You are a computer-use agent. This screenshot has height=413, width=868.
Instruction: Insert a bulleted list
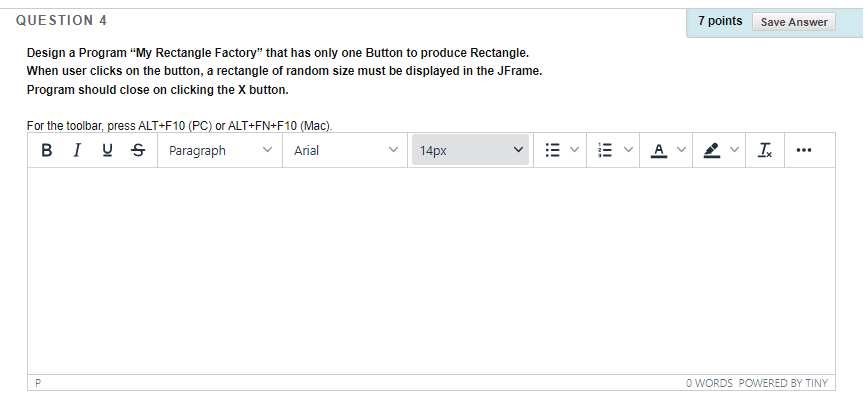click(x=552, y=150)
